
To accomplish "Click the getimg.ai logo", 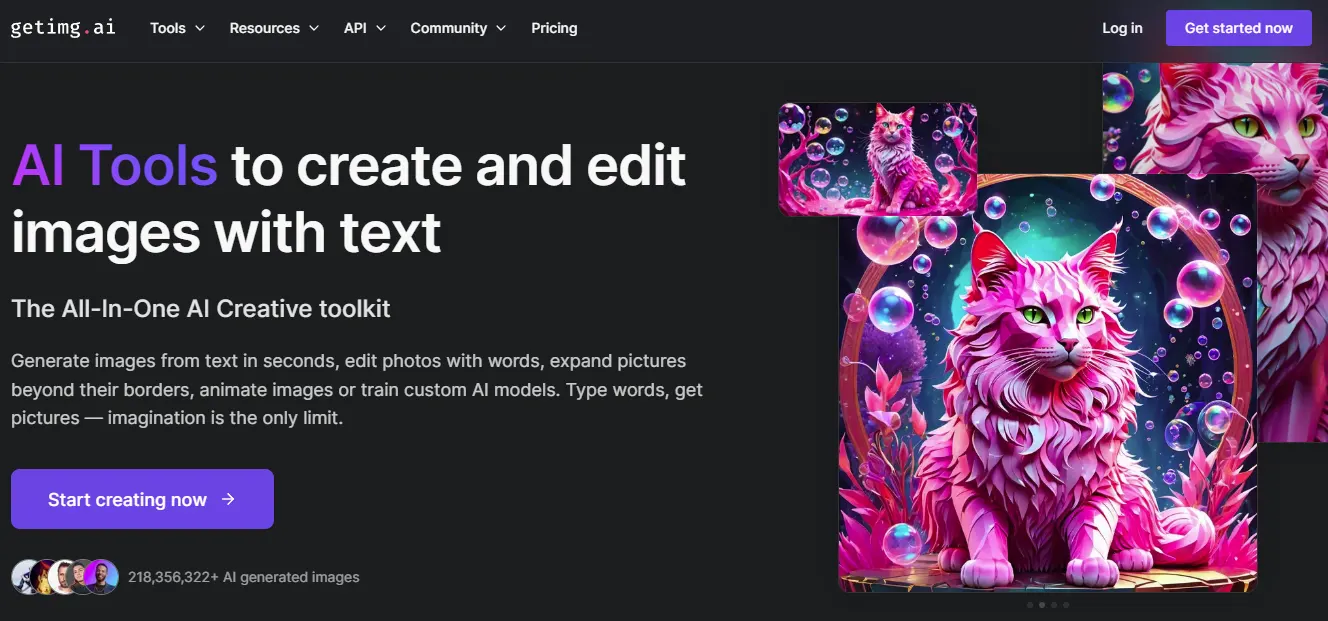I will (x=62, y=28).
